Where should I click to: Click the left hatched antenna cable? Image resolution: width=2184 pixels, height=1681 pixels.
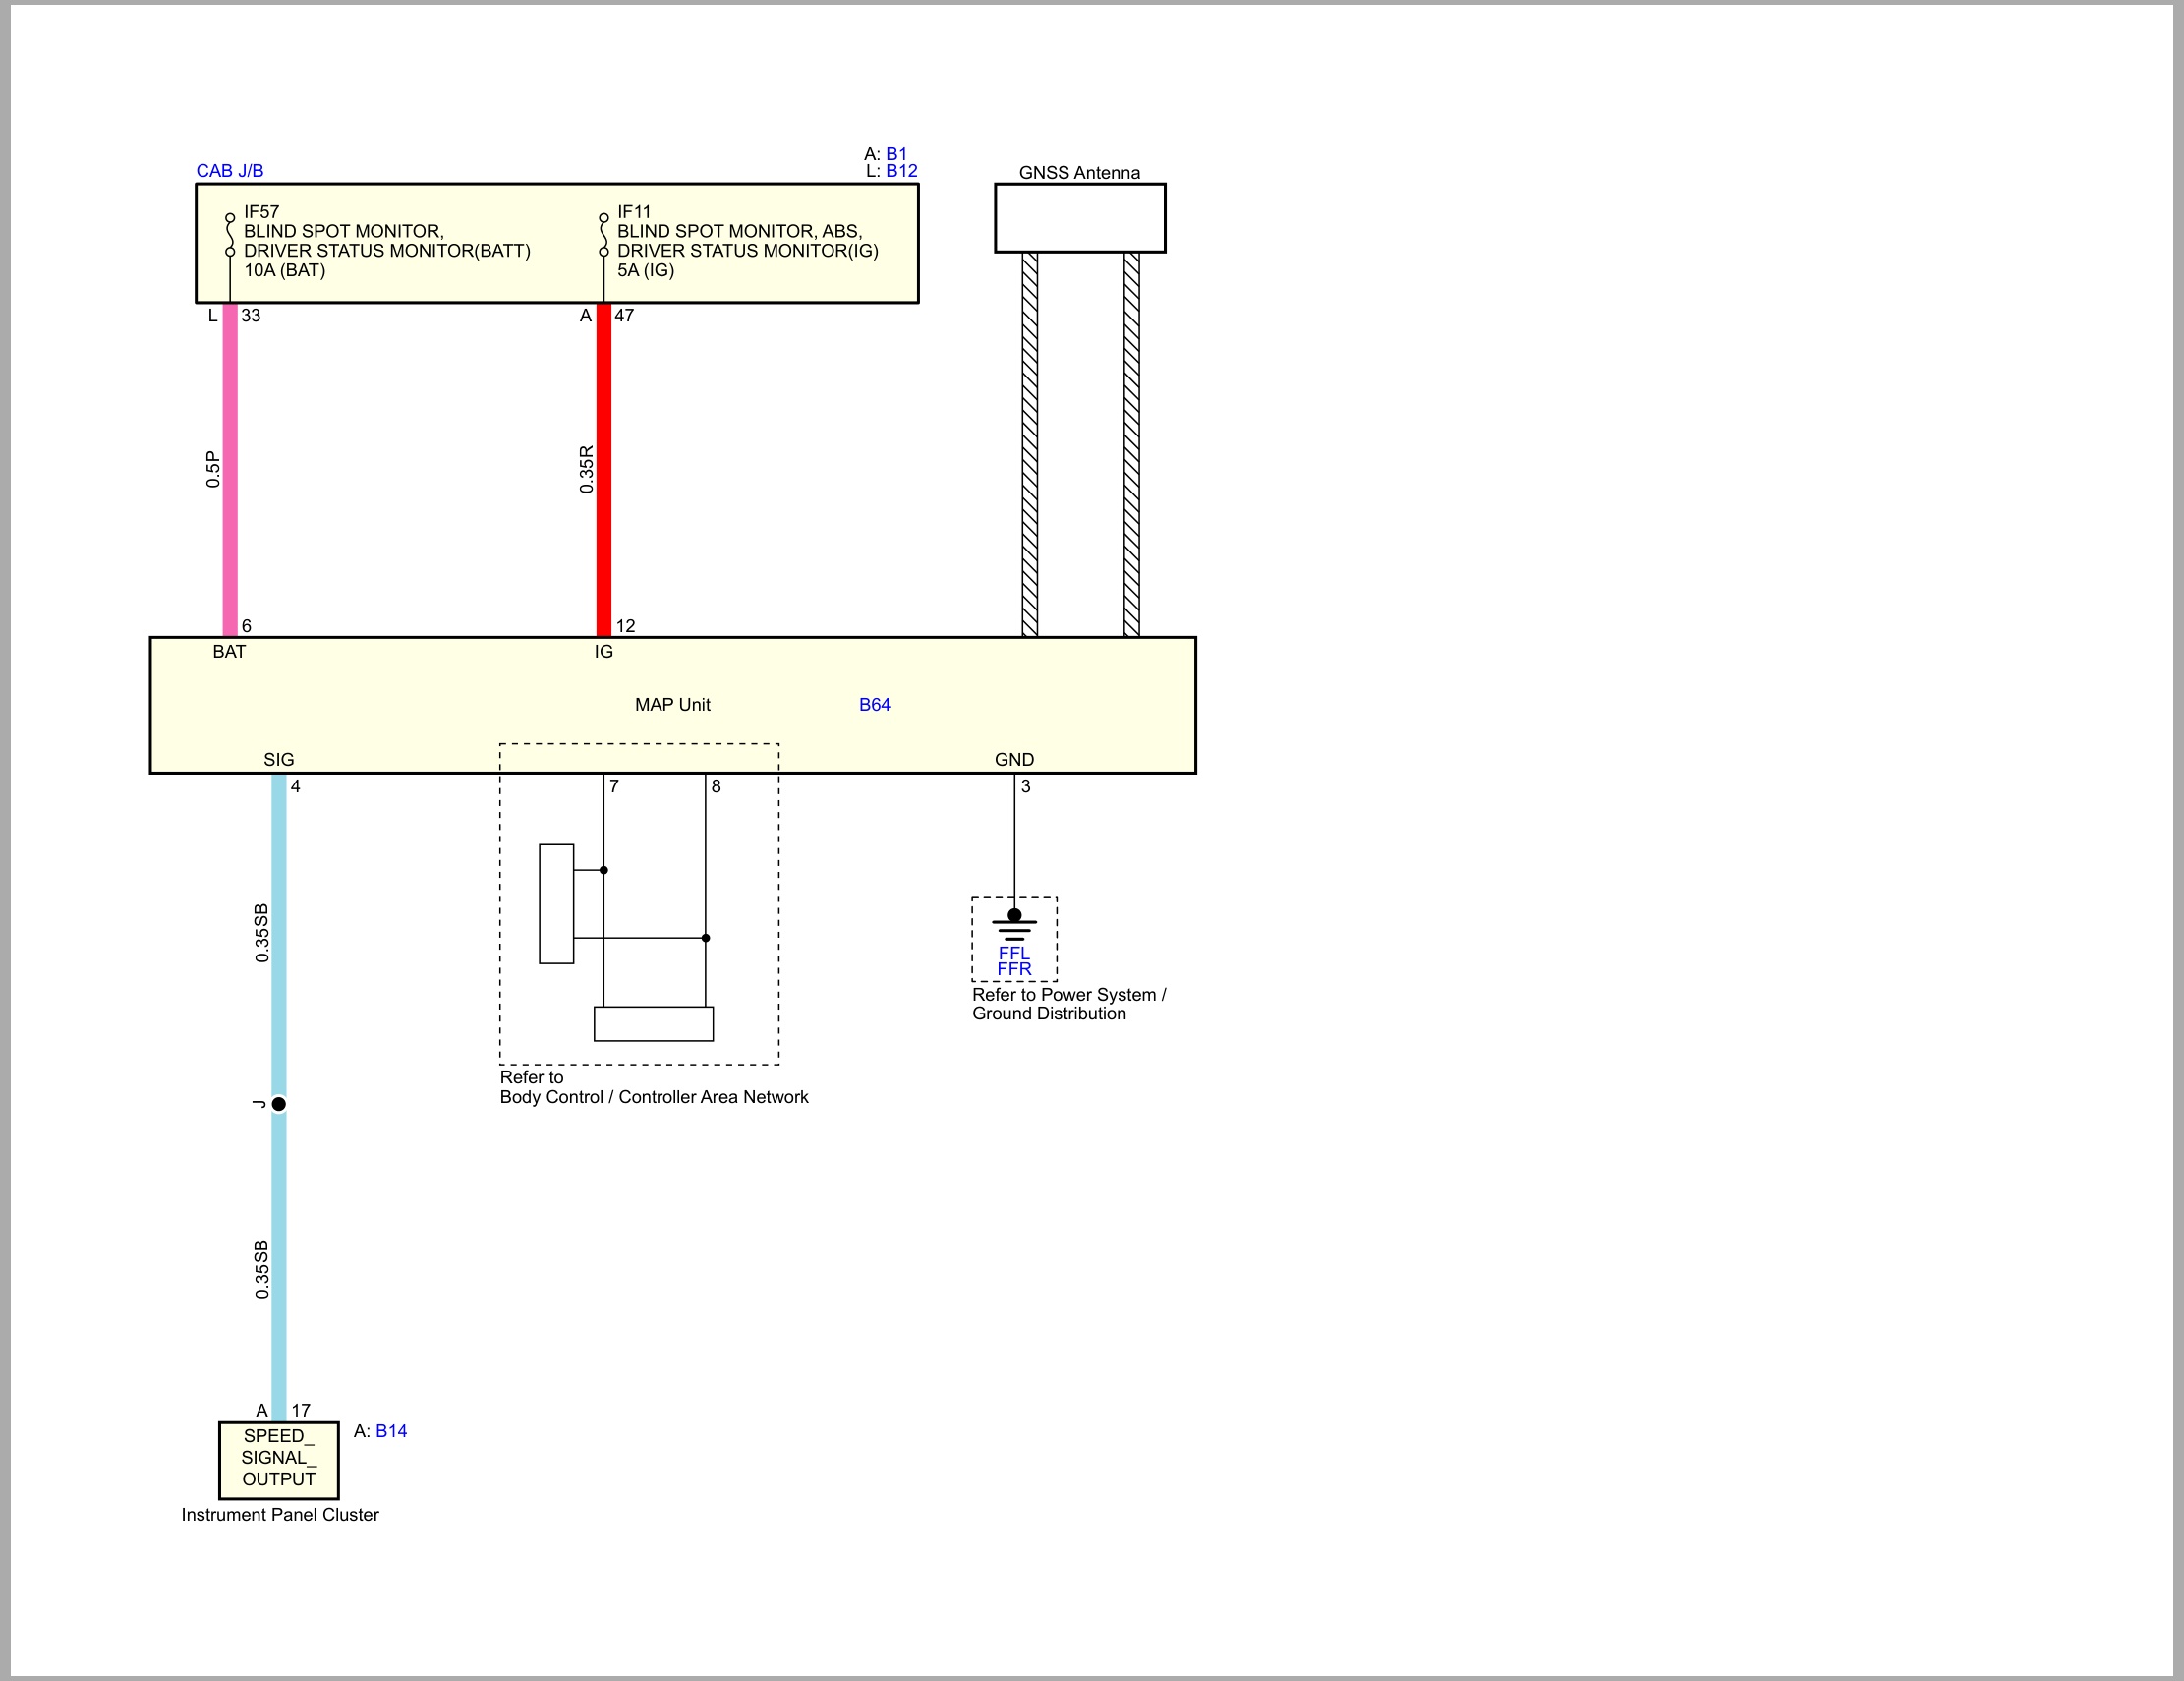tap(1030, 444)
